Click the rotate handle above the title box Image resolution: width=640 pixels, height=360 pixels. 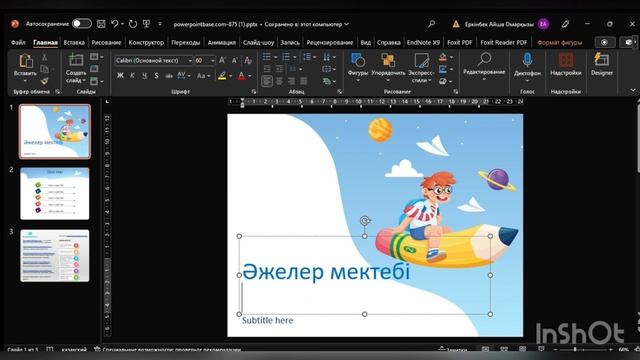[x=365, y=221]
